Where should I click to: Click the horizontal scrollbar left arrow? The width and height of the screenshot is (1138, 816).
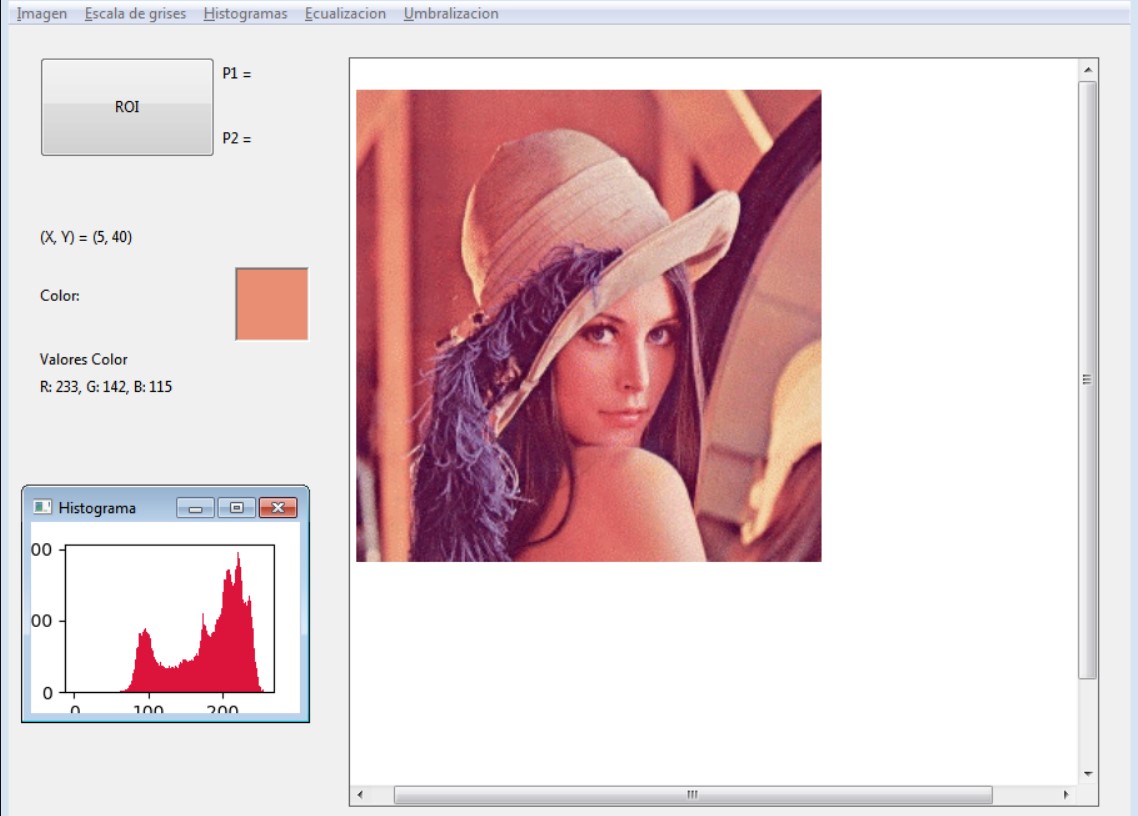click(x=360, y=794)
